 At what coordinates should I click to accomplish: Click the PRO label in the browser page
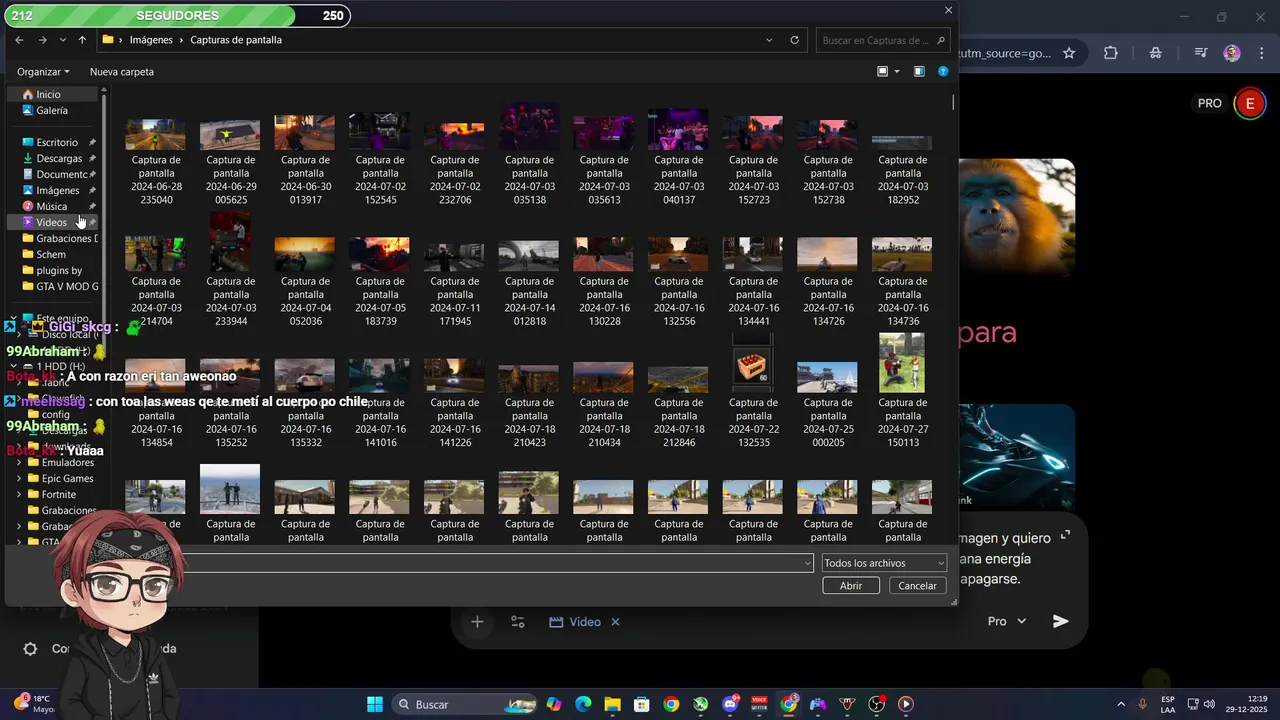pyautogui.click(x=1210, y=103)
